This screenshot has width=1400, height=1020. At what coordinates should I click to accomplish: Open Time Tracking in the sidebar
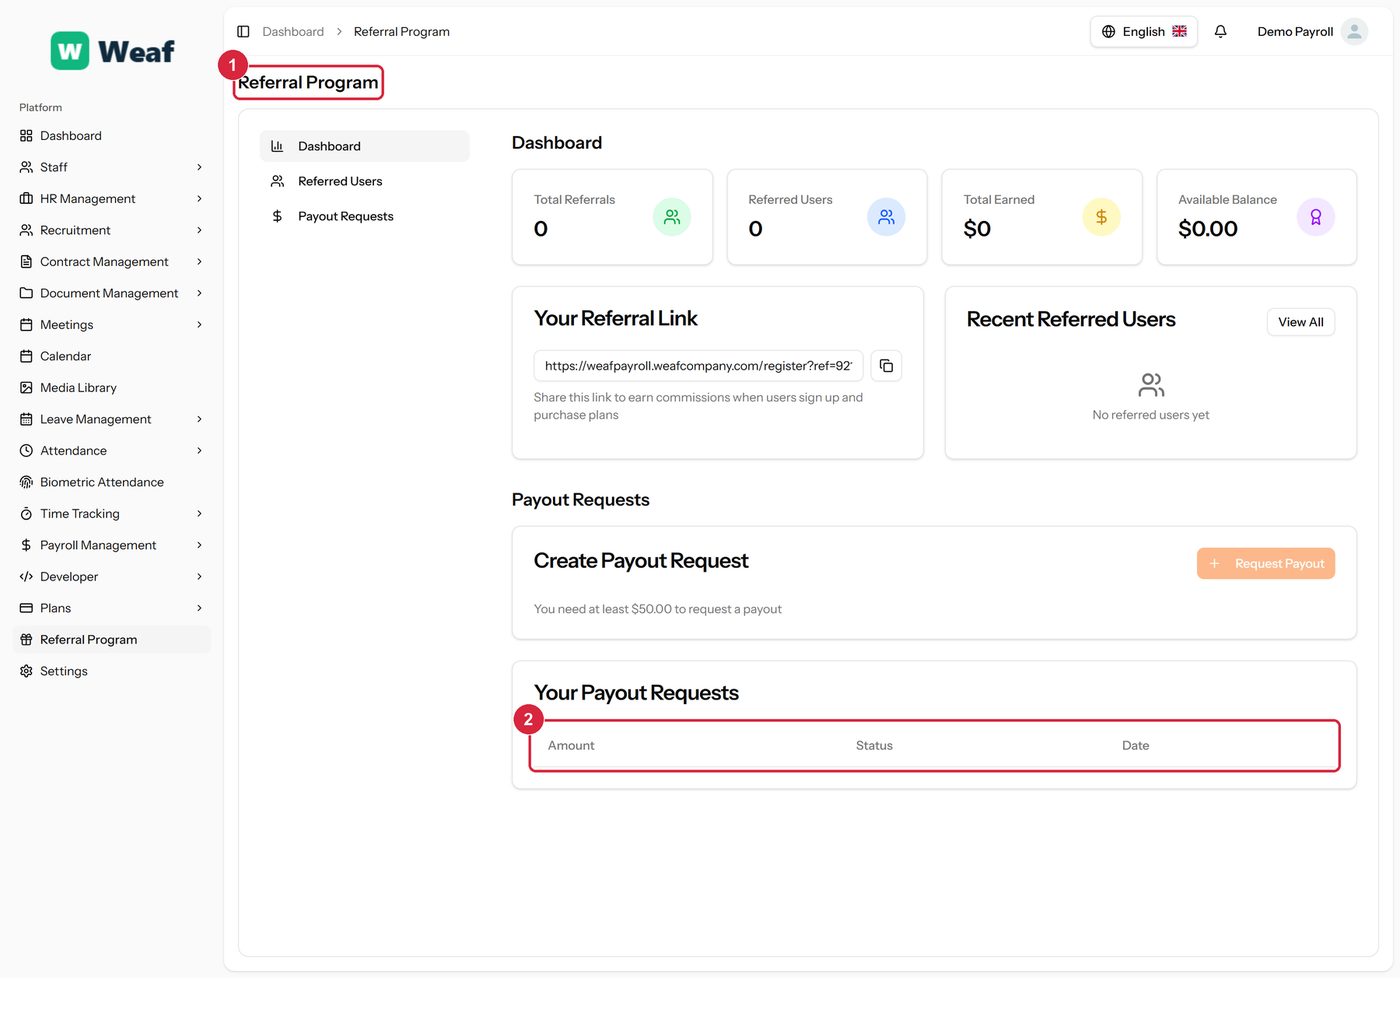(112, 514)
